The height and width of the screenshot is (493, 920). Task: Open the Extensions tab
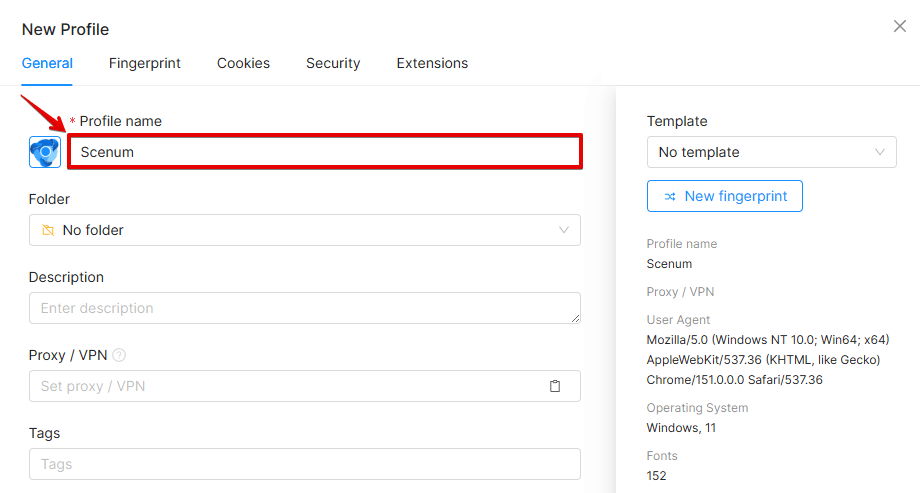432,63
